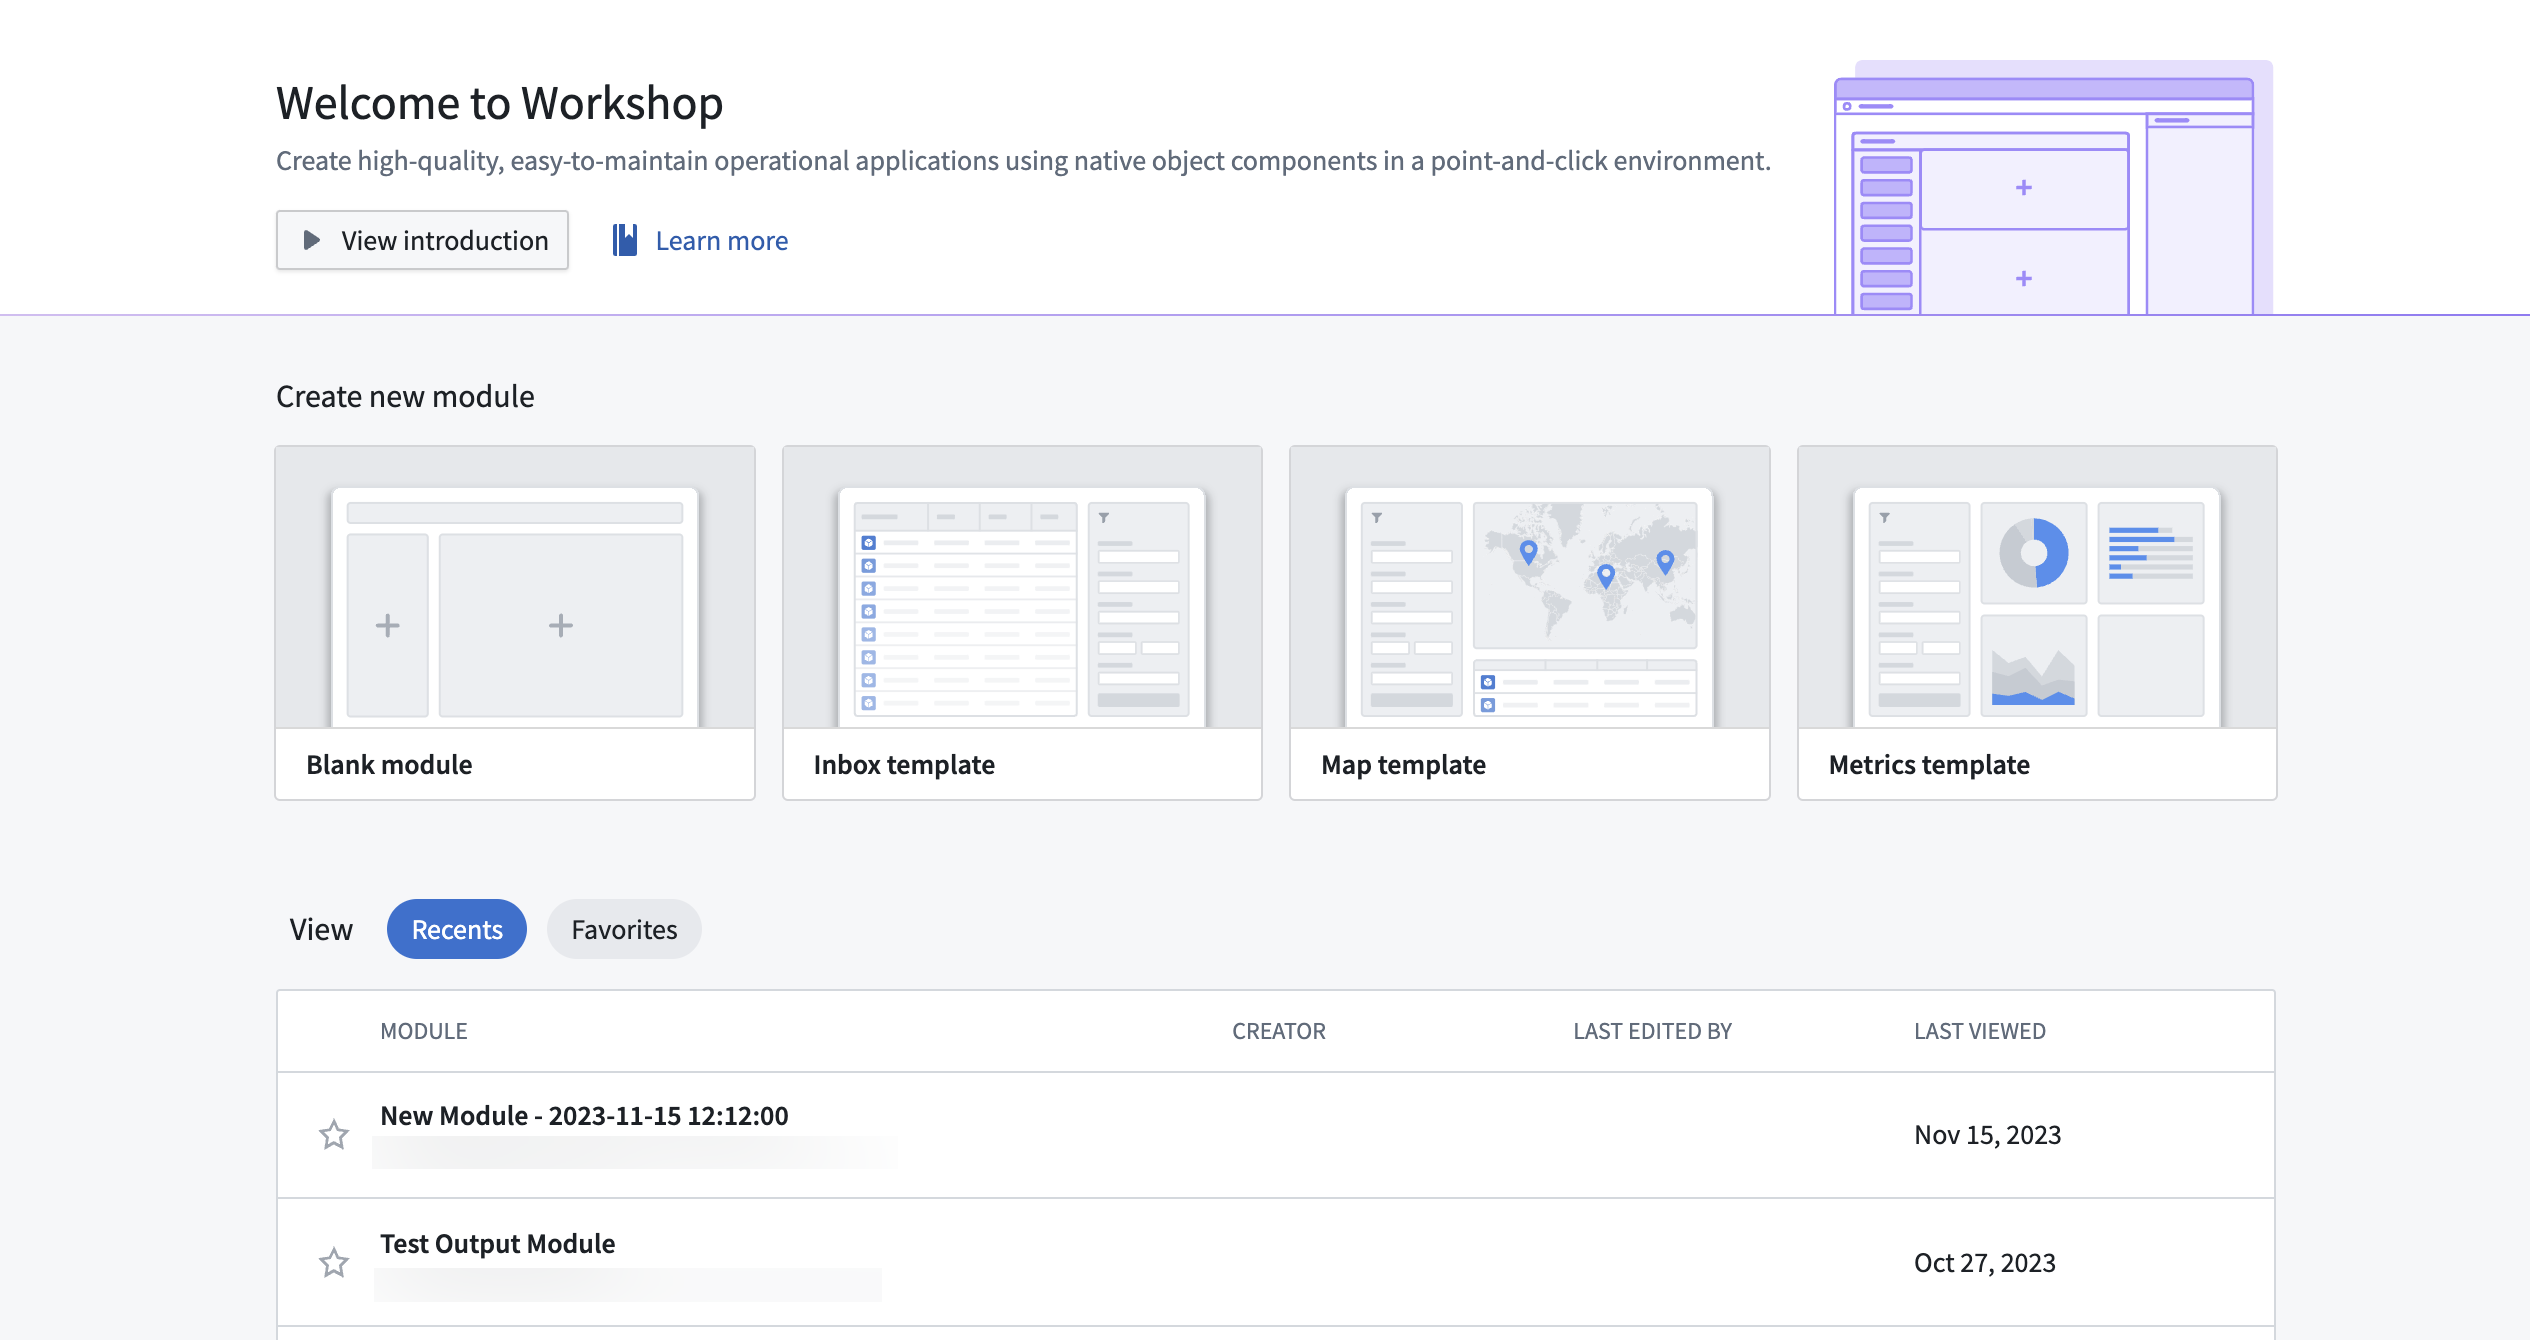Select the Blank module thumbnail preview

pyautogui.click(x=515, y=587)
